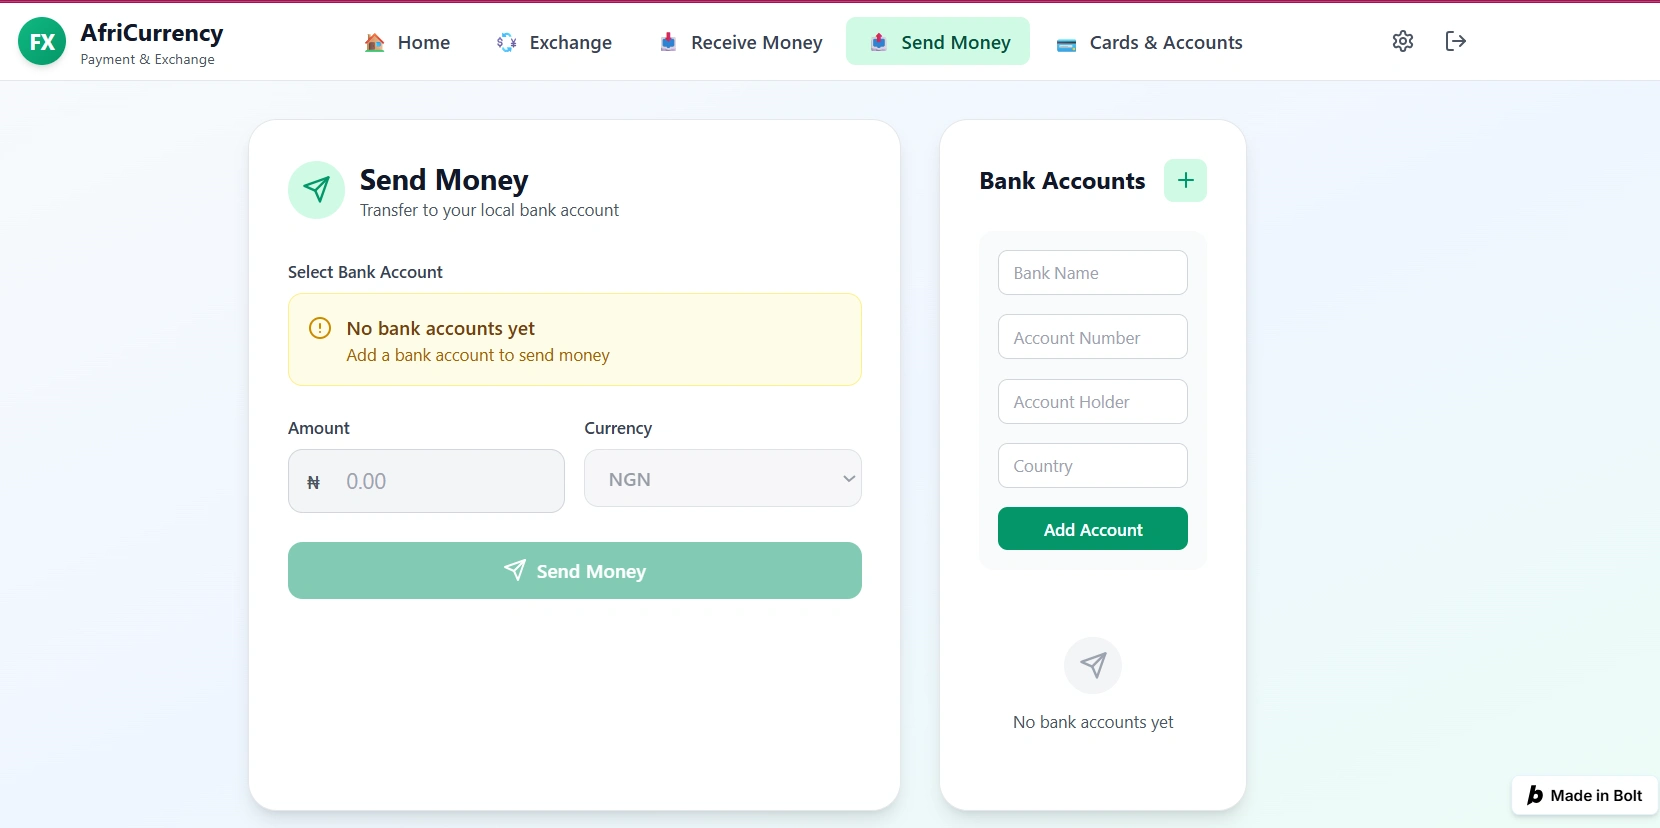Open Cards & Accounts page
This screenshot has width=1660, height=828.
(1150, 42)
